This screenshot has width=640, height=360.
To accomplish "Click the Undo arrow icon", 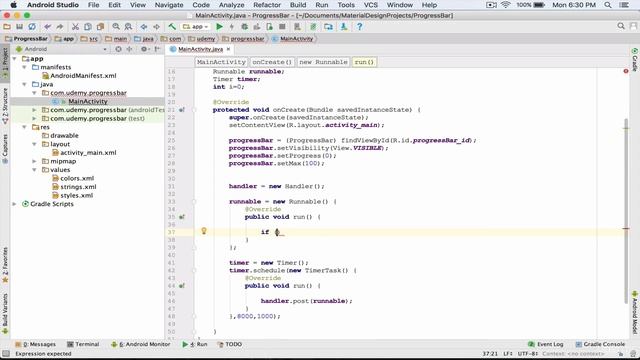I will click(x=48, y=27).
